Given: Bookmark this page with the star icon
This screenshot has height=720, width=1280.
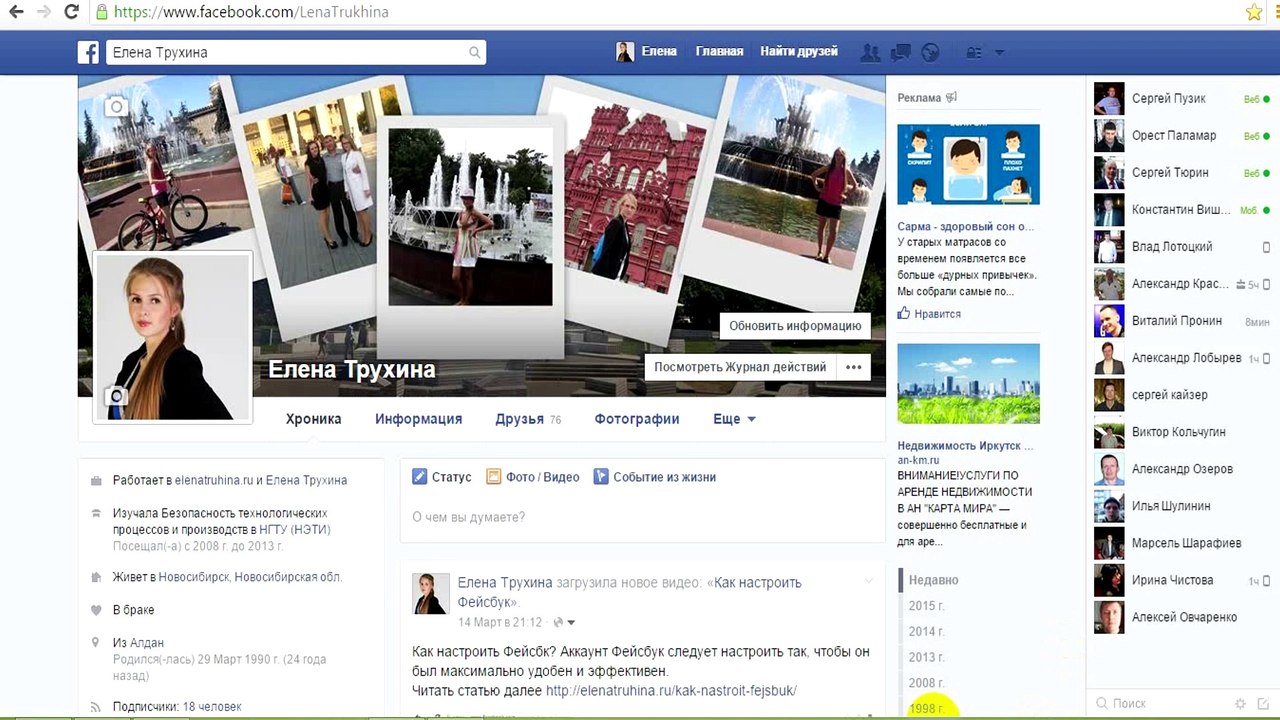Looking at the screenshot, I should [x=1254, y=12].
